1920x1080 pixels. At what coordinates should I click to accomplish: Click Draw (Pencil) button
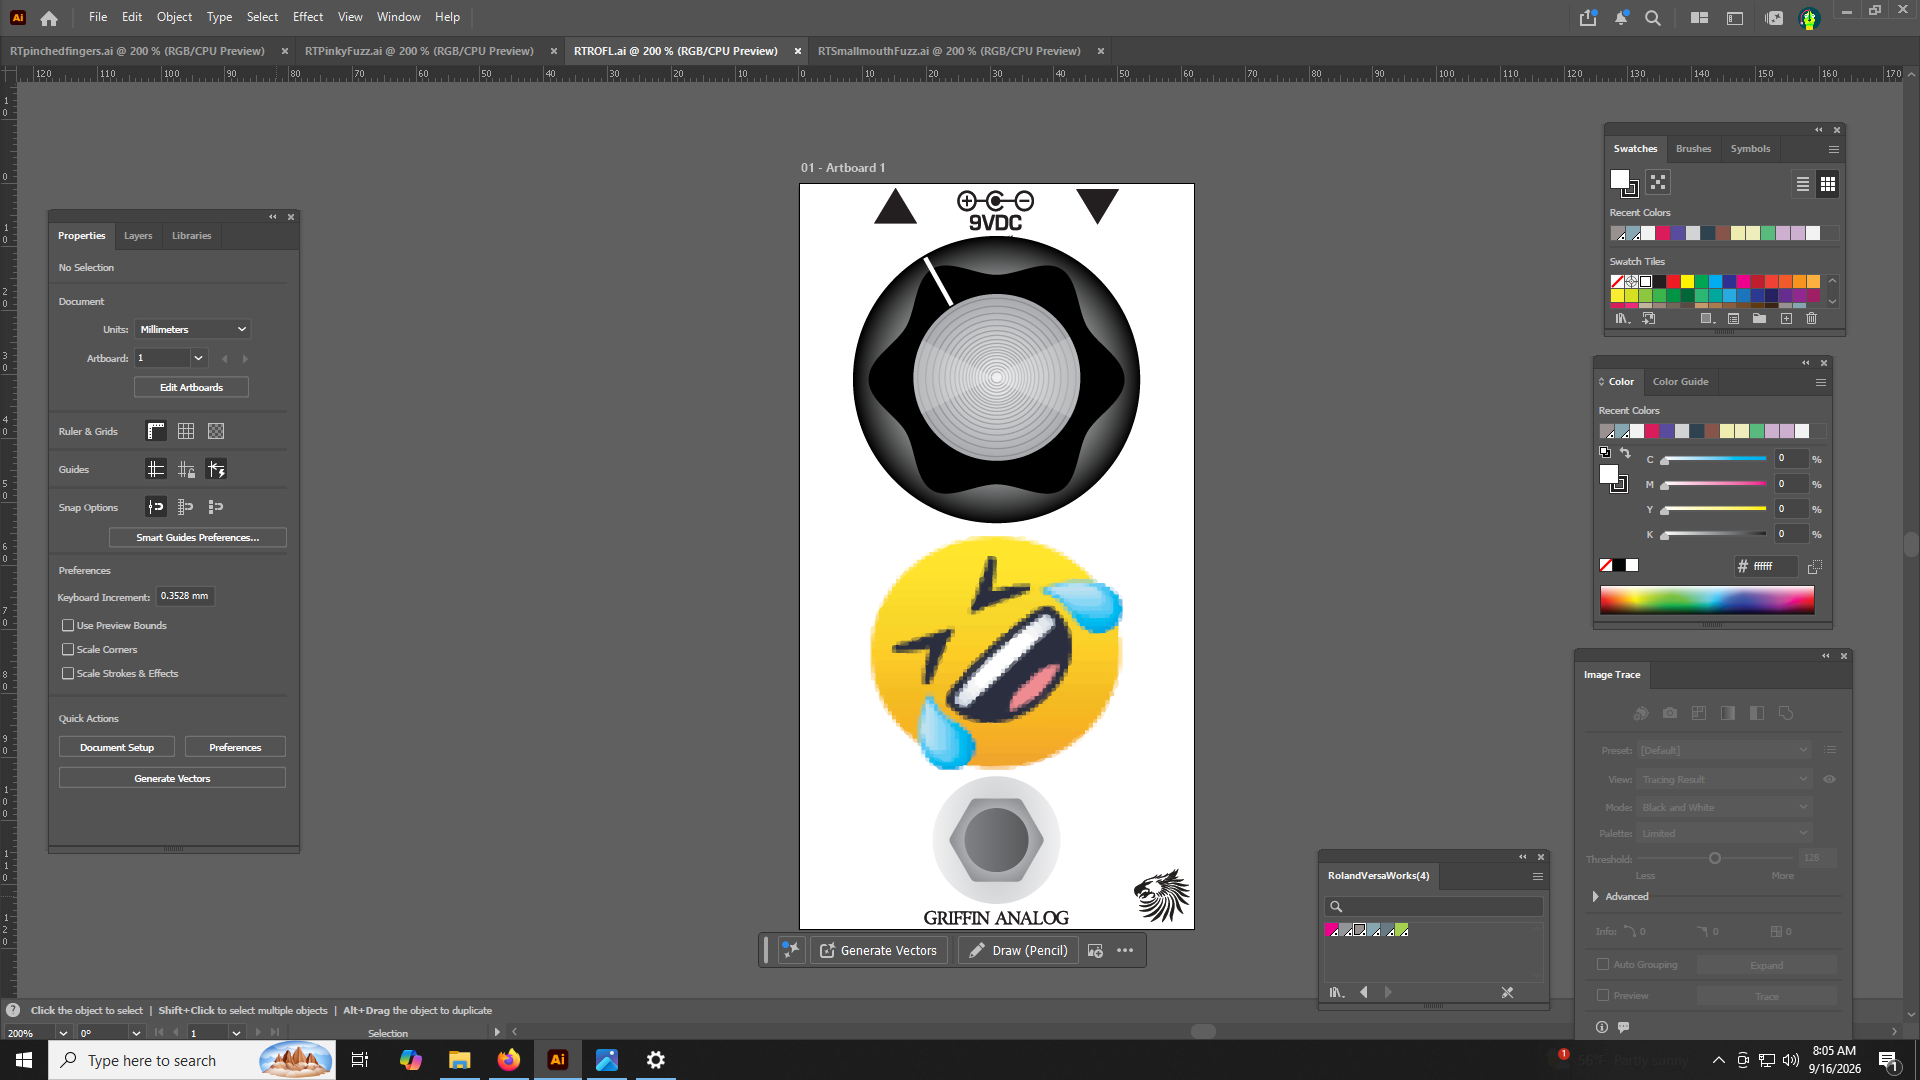coord(1018,951)
